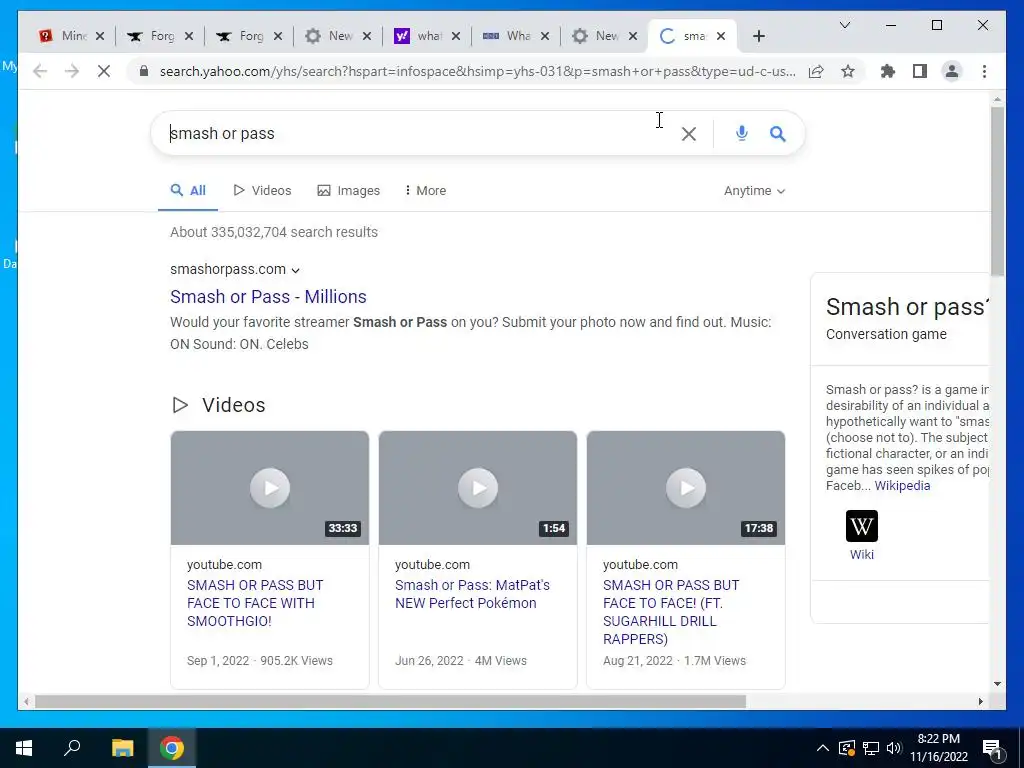
Task: Switch to Images results tab
Action: pyautogui.click(x=349, y=191)
